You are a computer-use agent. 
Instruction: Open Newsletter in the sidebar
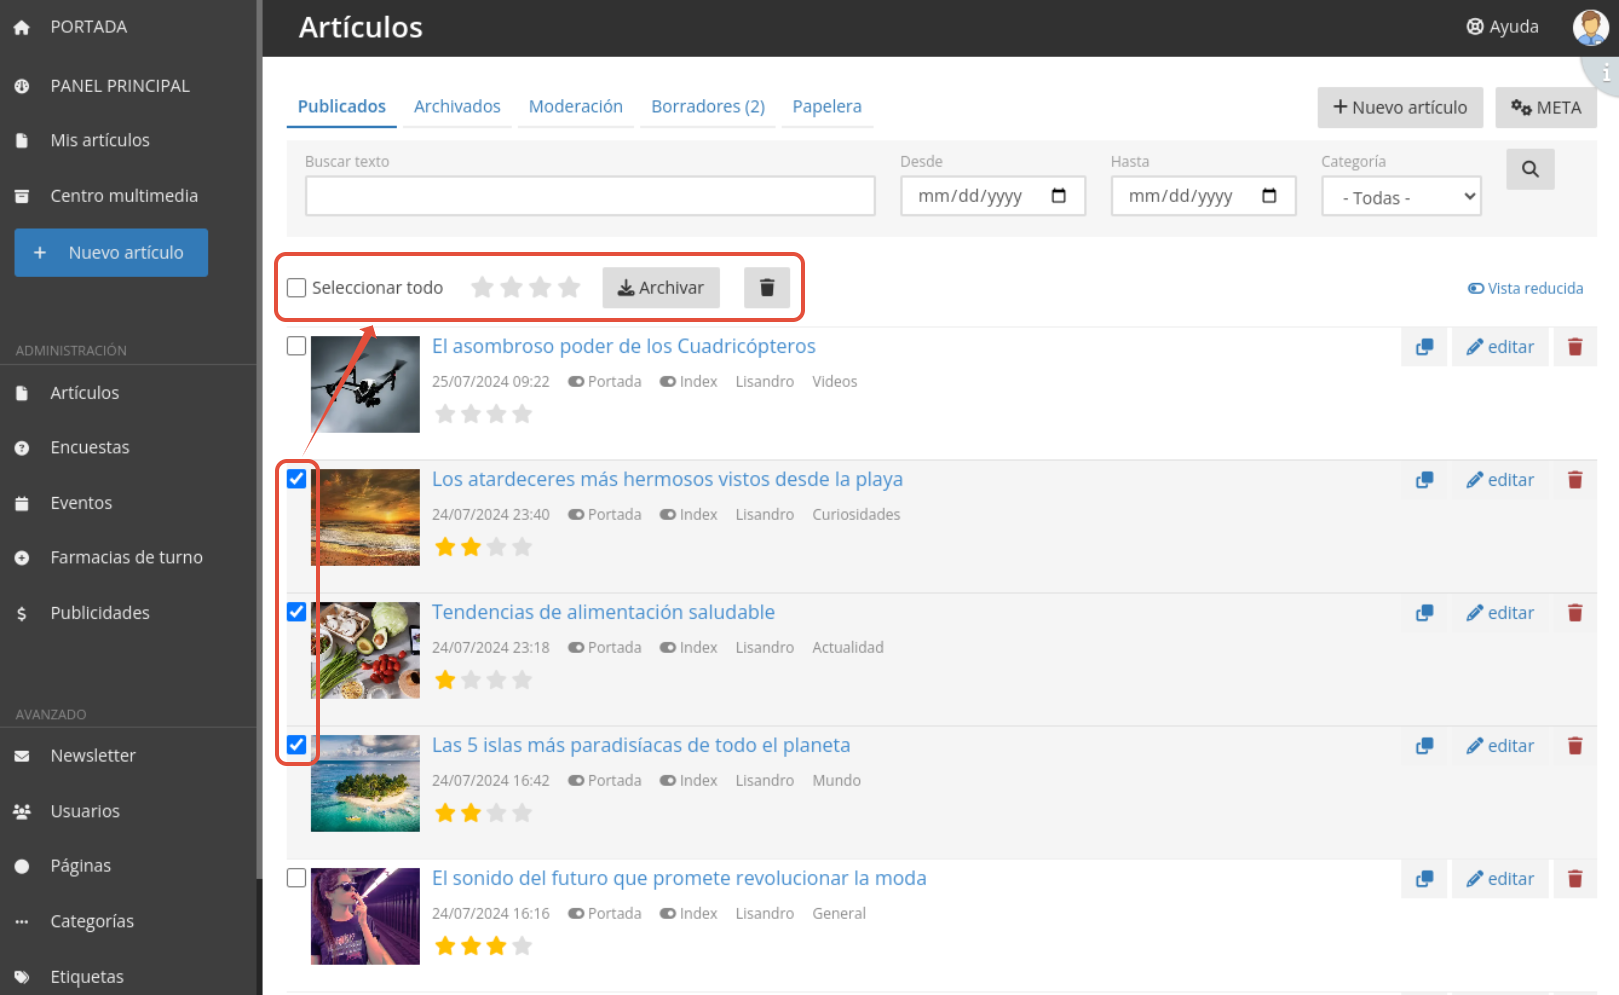point(93,756)
